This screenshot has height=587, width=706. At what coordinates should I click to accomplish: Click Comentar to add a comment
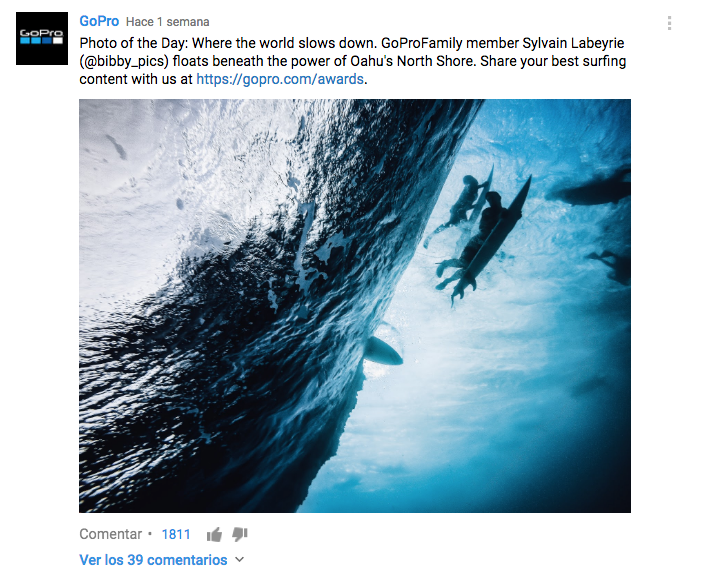tap(111, 534)
